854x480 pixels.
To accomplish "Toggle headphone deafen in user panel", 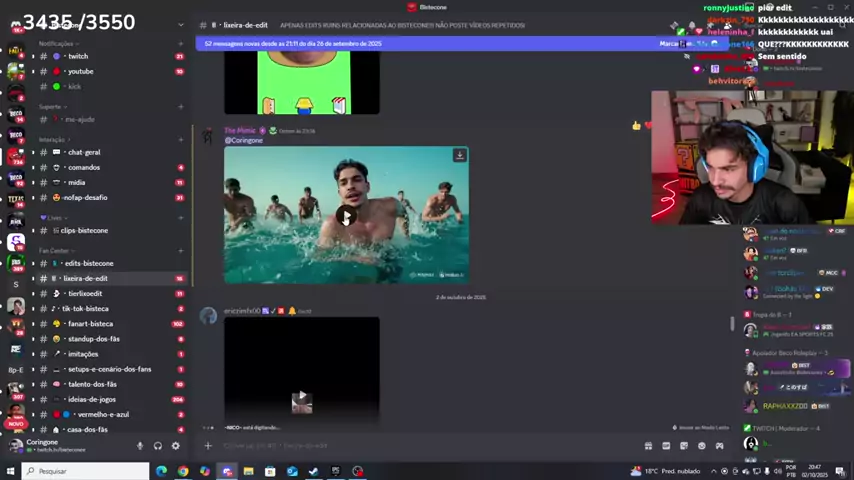I will [157, 446].
